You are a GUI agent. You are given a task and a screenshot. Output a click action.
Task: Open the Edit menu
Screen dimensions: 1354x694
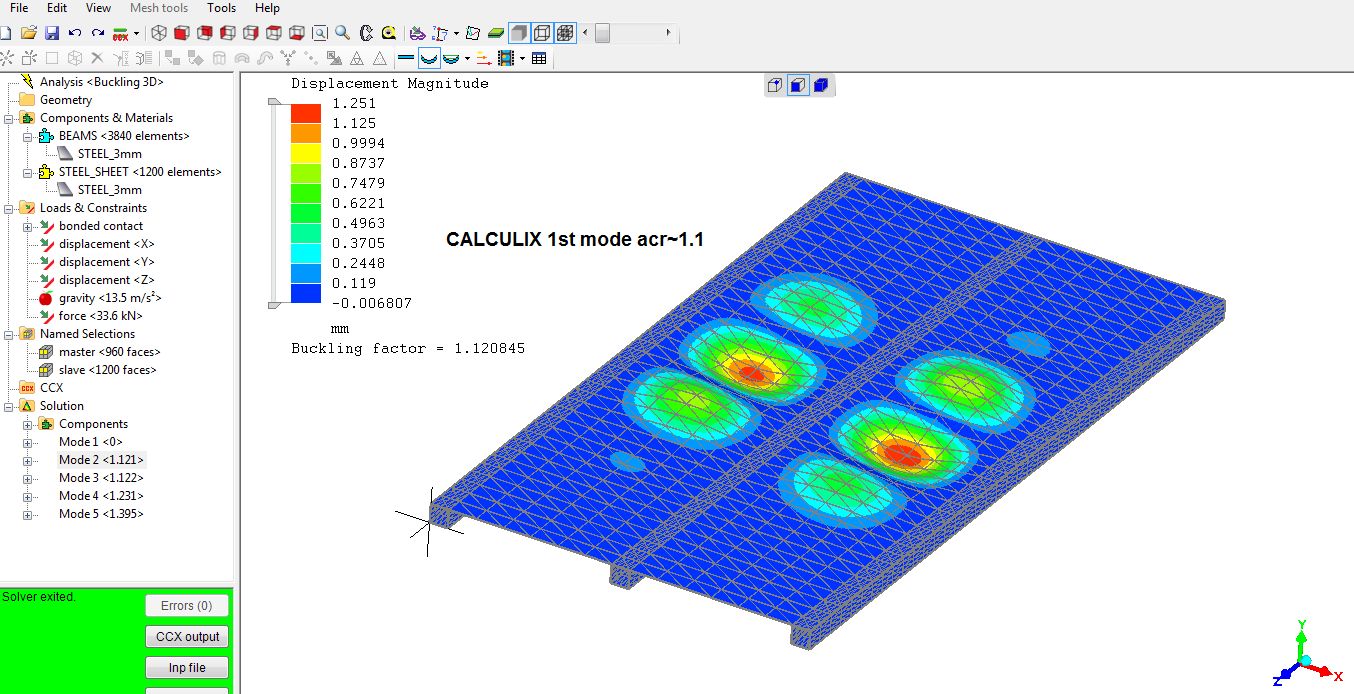coord(57,8)
